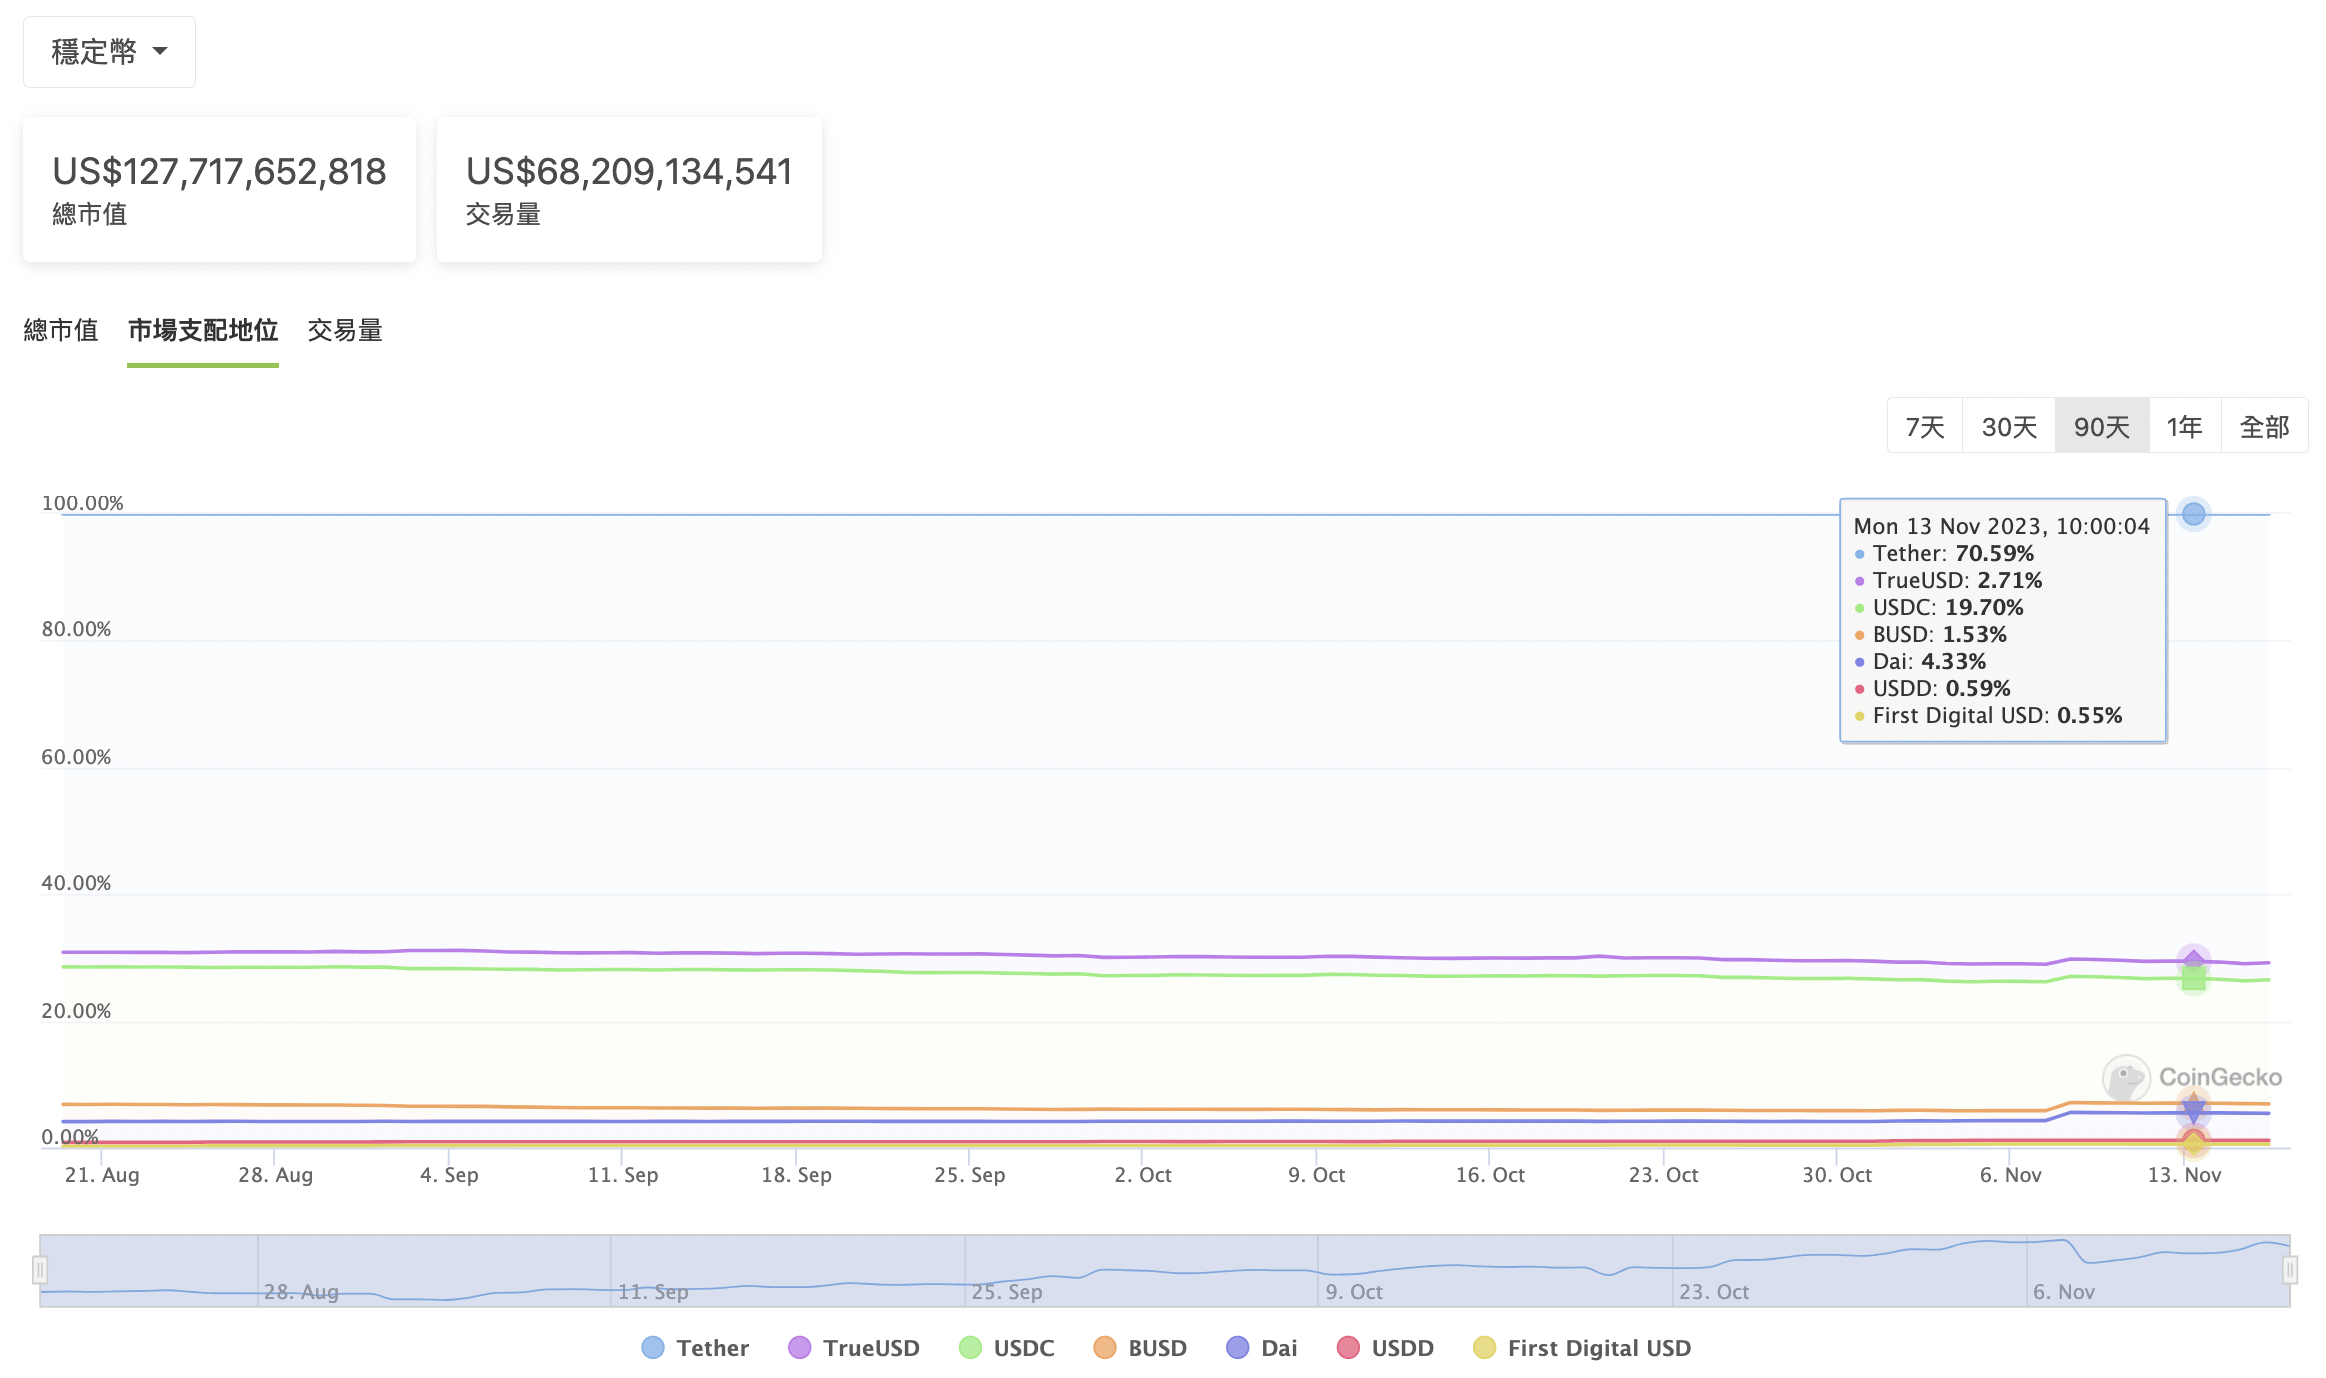This screenshot has height=1378, width=2326.
Task: Toggle BUSD series visibility
Action: click(1140, 1348)
